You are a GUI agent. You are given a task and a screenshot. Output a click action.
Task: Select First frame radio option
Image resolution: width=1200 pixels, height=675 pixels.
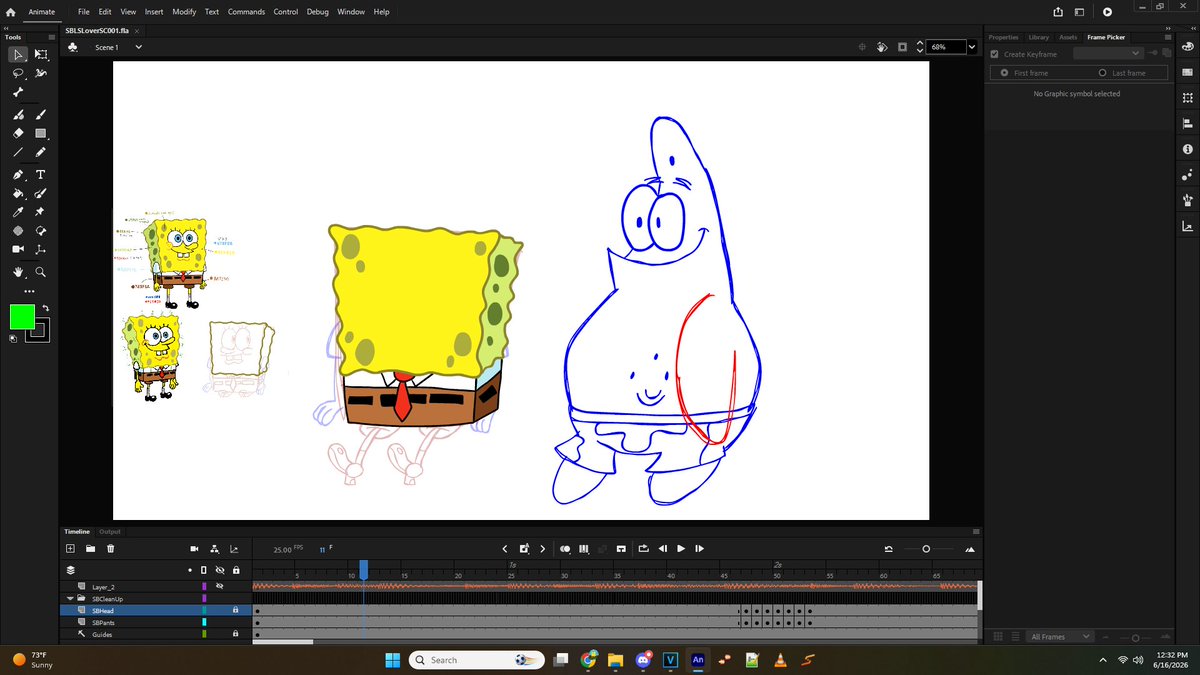pos(1004,73)
